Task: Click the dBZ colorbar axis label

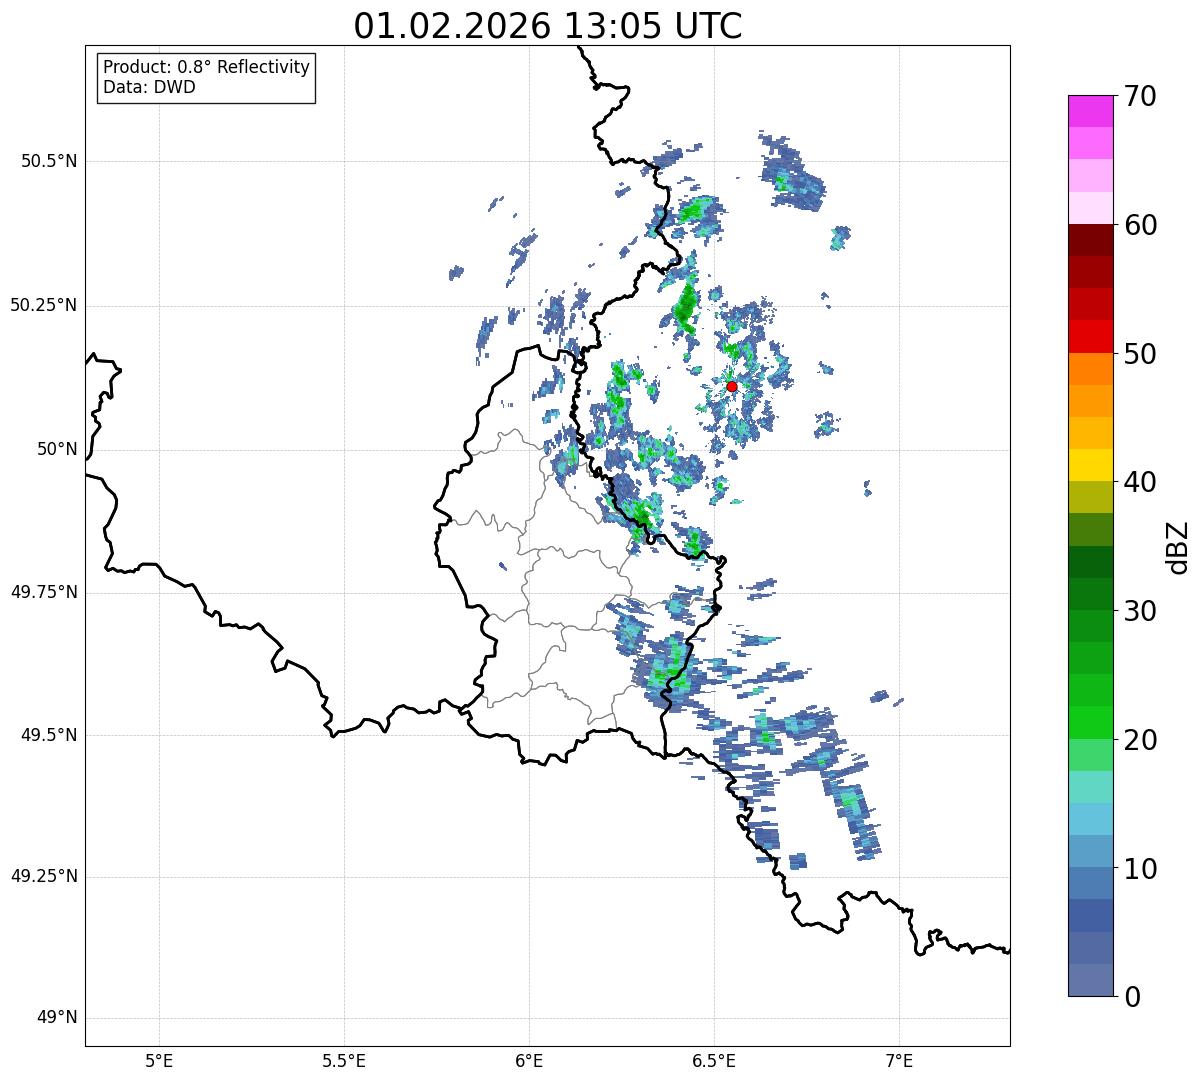Action: 1177,547
